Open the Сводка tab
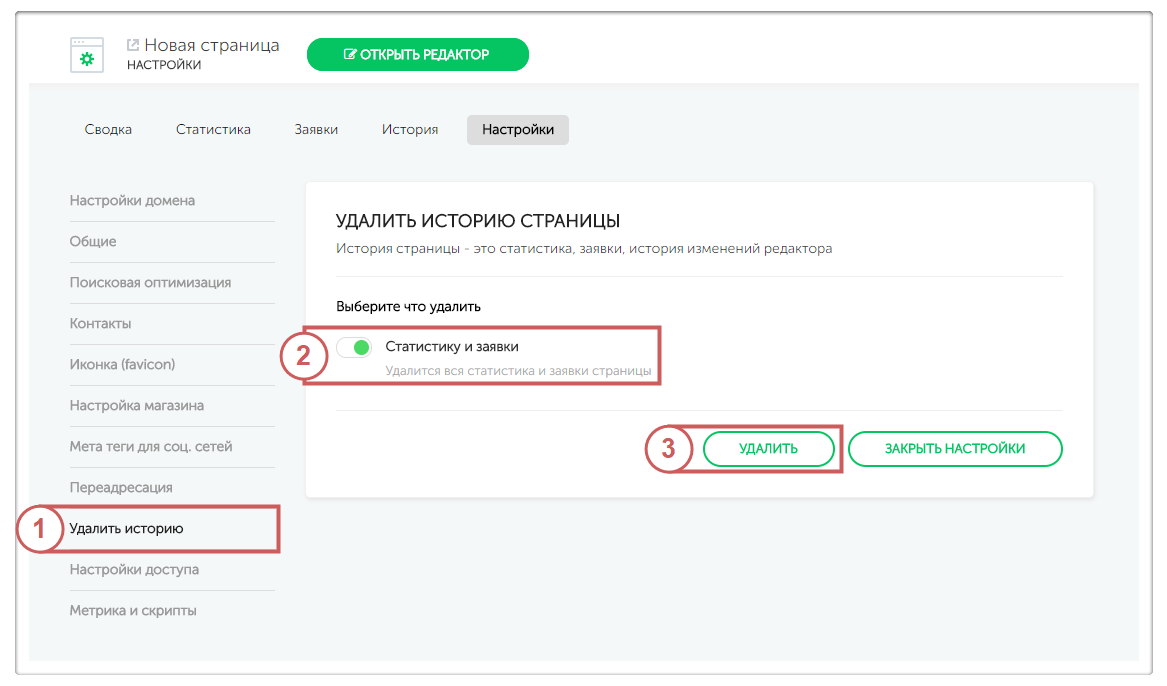 pos(108,129)
